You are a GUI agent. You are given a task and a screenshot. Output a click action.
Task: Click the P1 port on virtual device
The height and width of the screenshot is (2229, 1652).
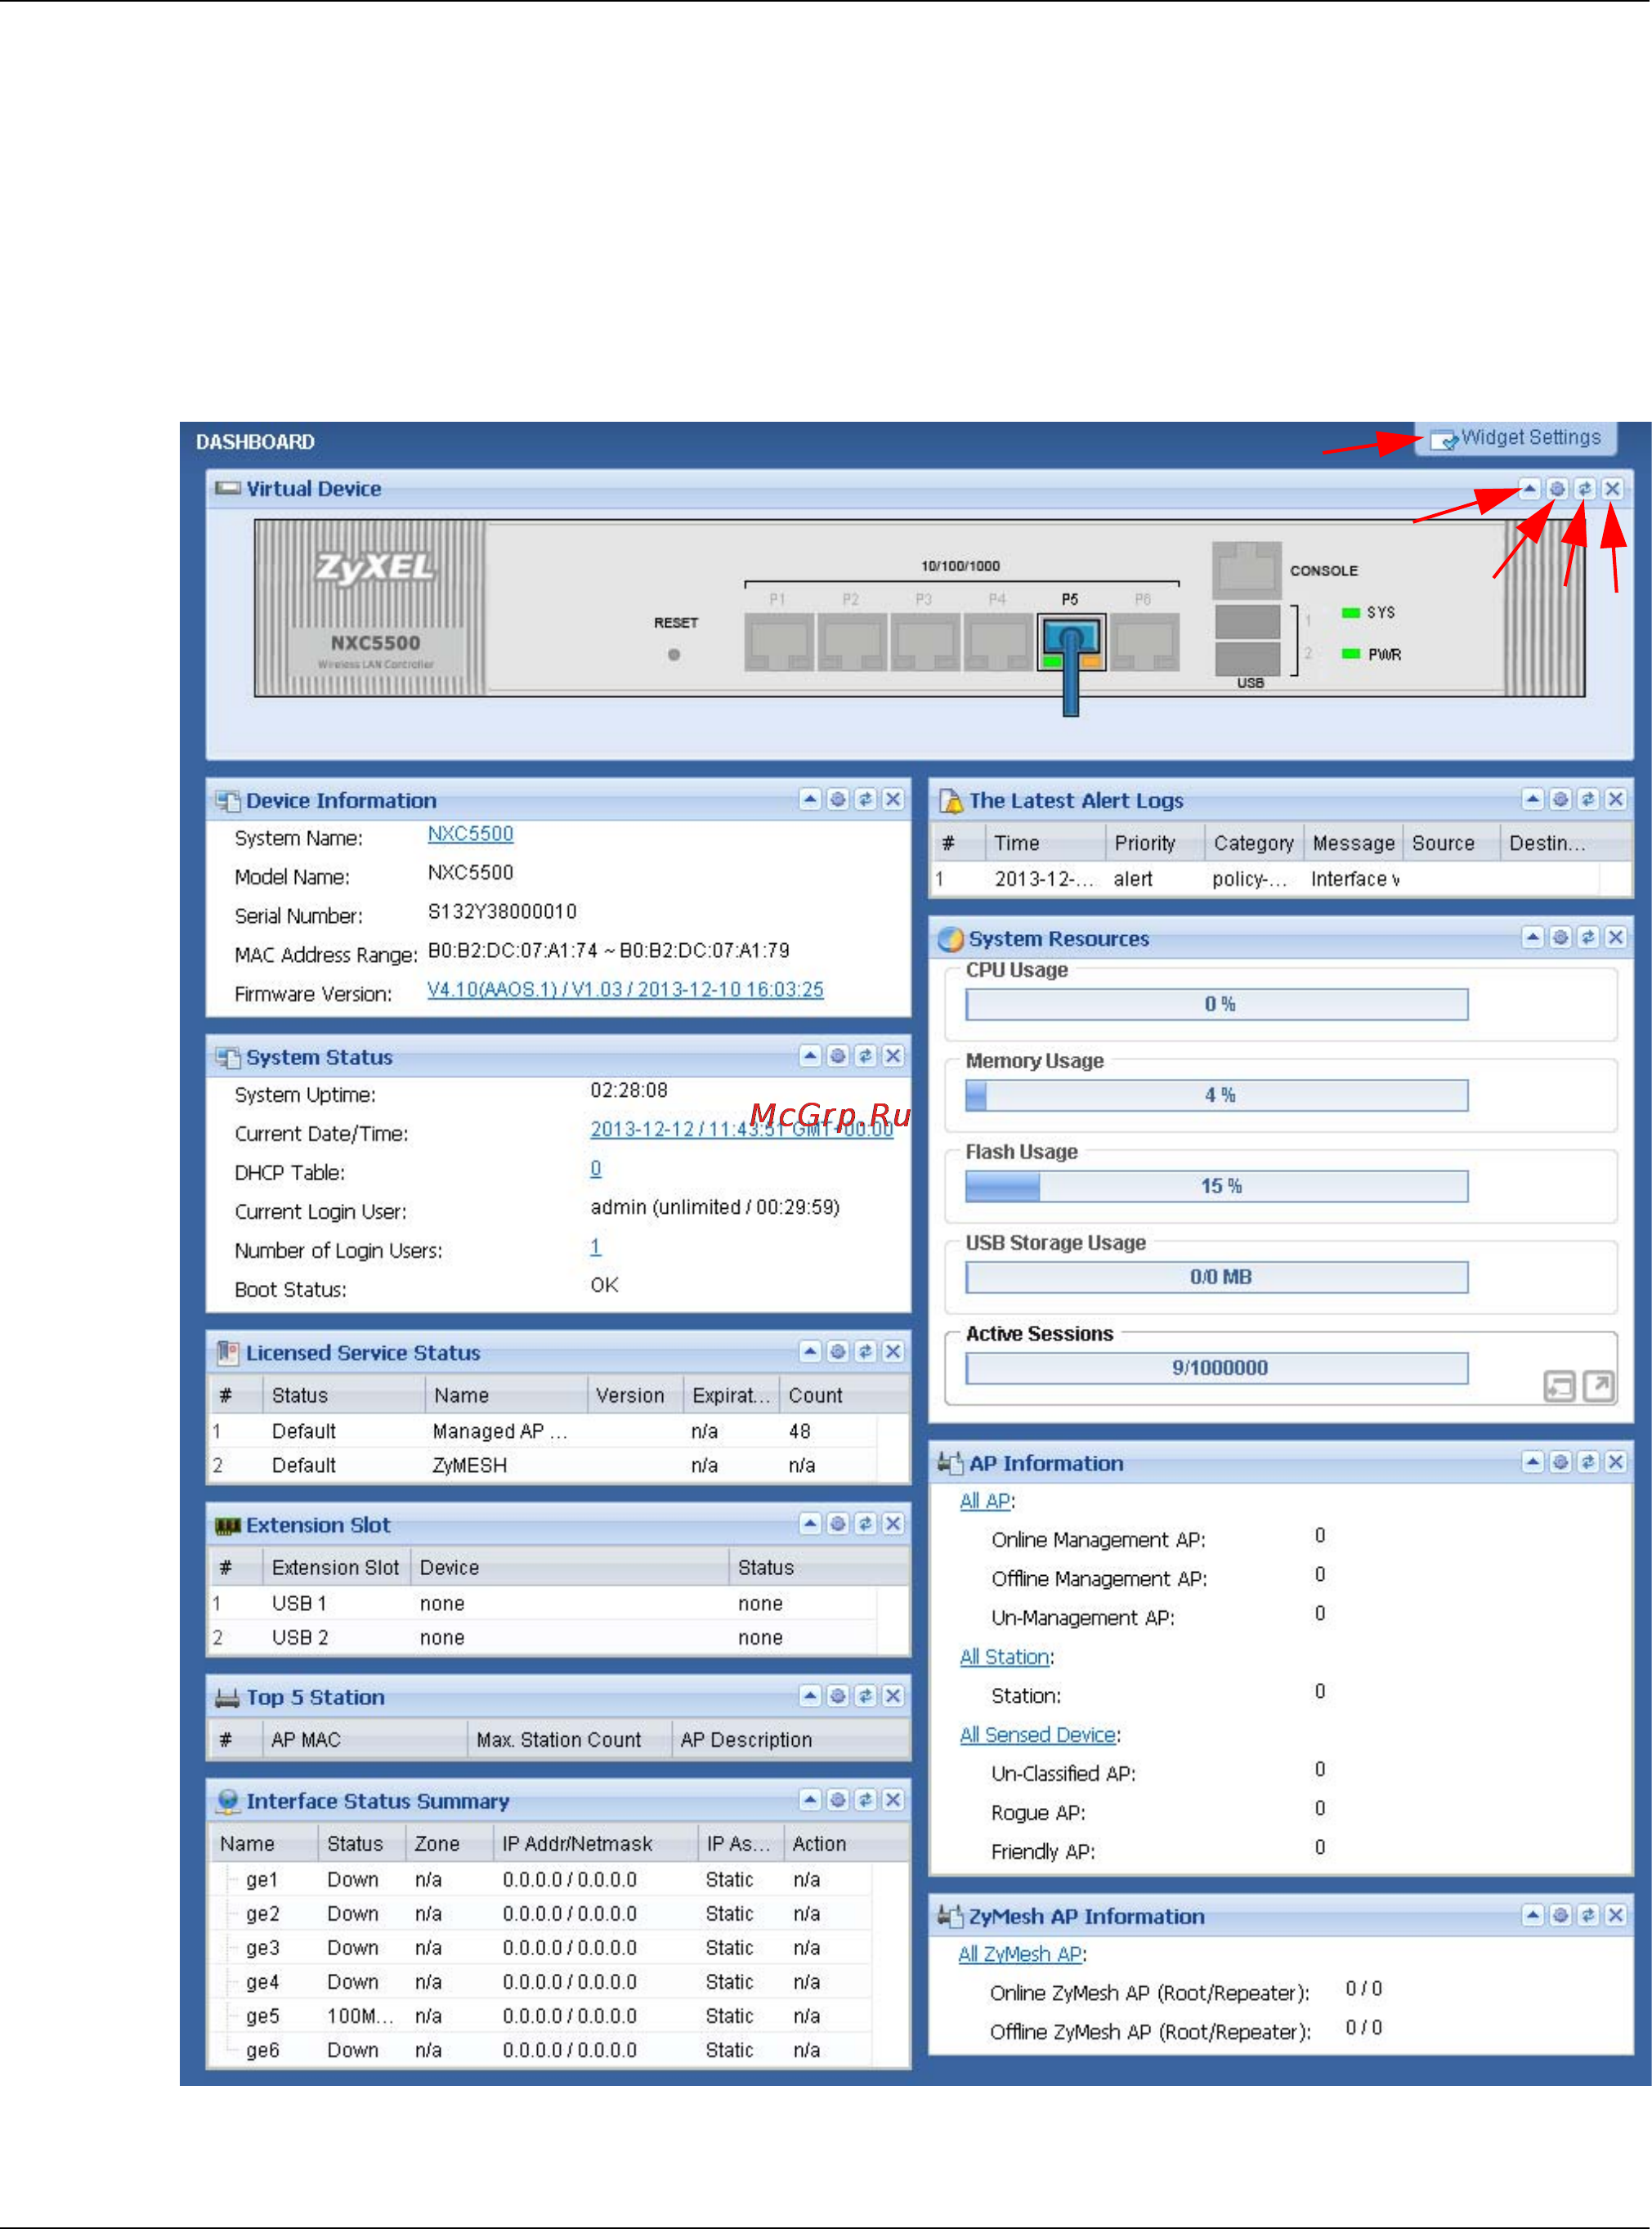(779, 642)
